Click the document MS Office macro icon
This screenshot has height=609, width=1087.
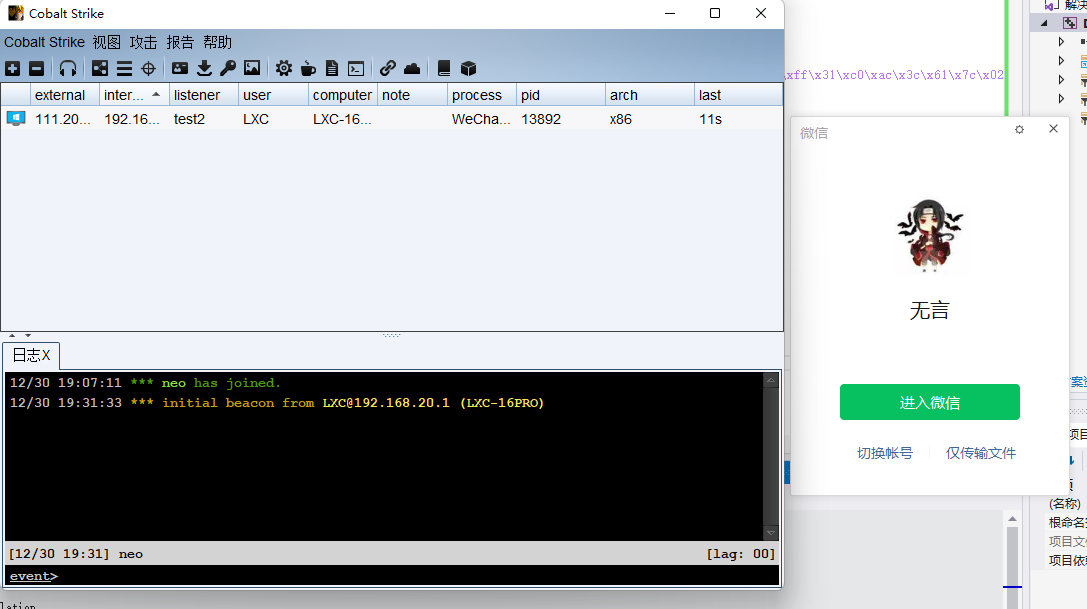tap(332, 68)
